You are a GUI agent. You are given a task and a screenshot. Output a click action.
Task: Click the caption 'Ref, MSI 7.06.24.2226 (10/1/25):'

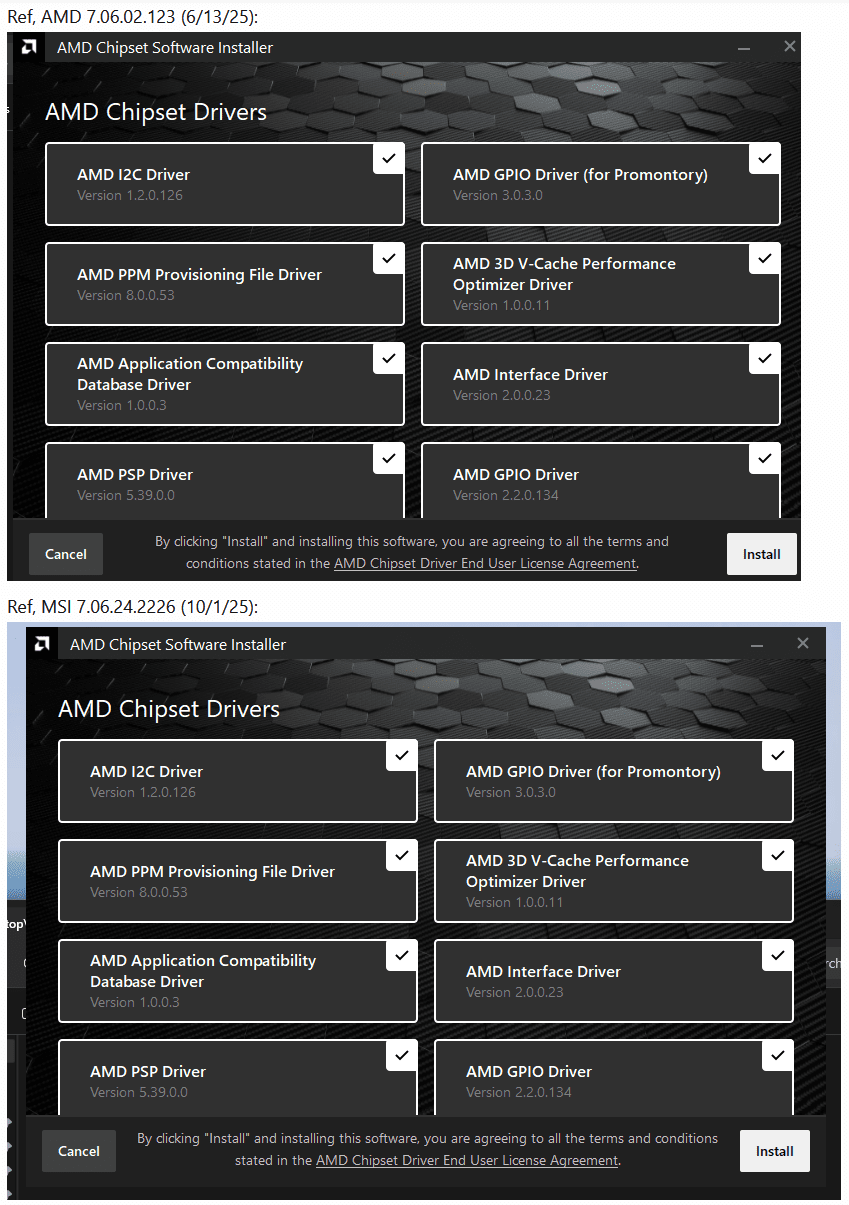(x=132, y=606)
